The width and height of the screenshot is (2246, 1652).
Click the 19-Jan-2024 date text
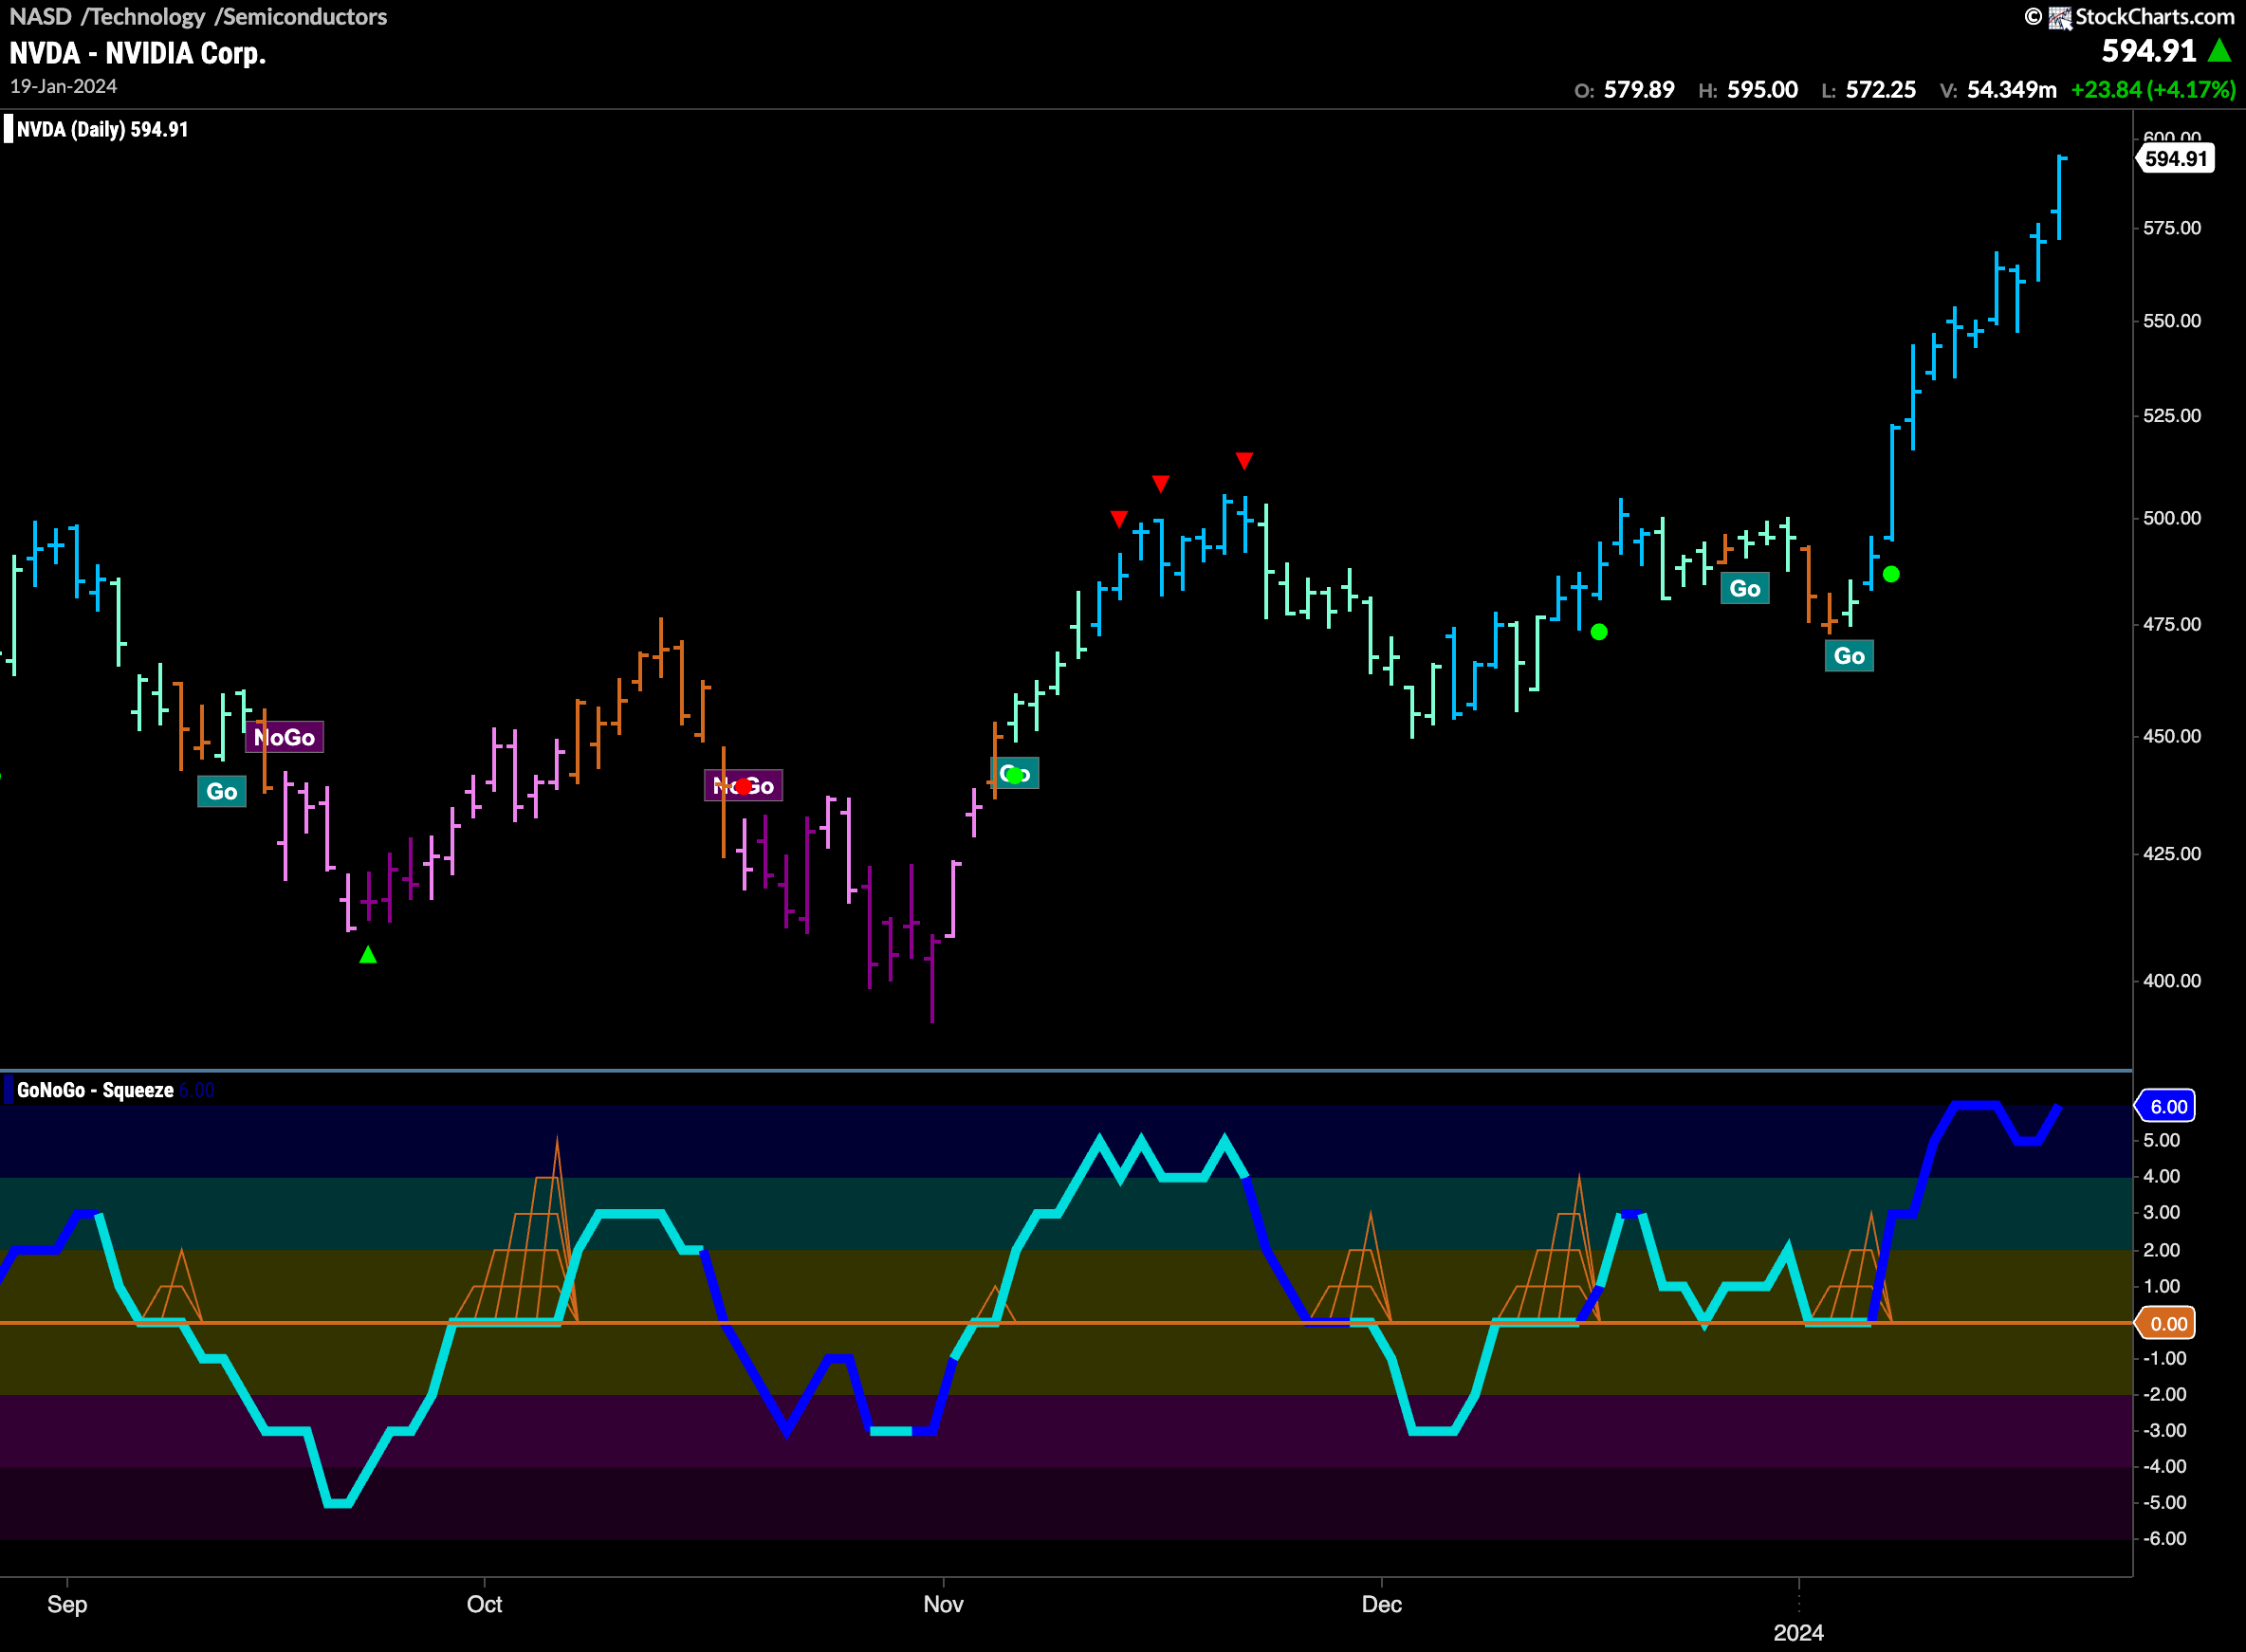coord(64,87)
